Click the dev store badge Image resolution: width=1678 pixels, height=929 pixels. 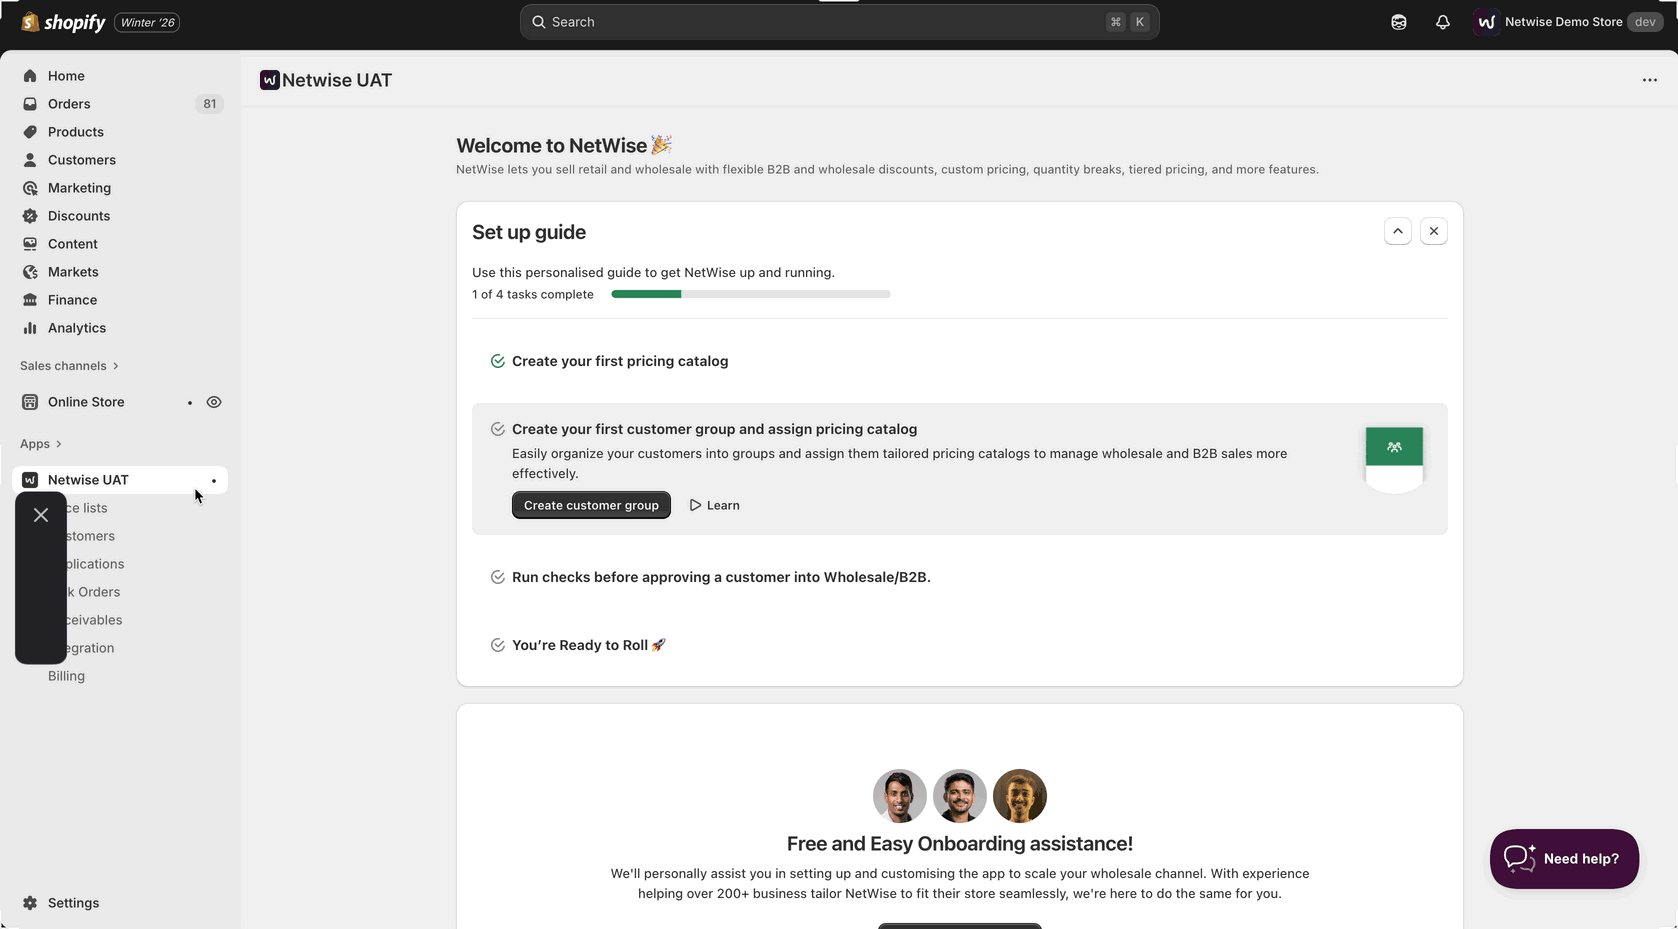1645,22
